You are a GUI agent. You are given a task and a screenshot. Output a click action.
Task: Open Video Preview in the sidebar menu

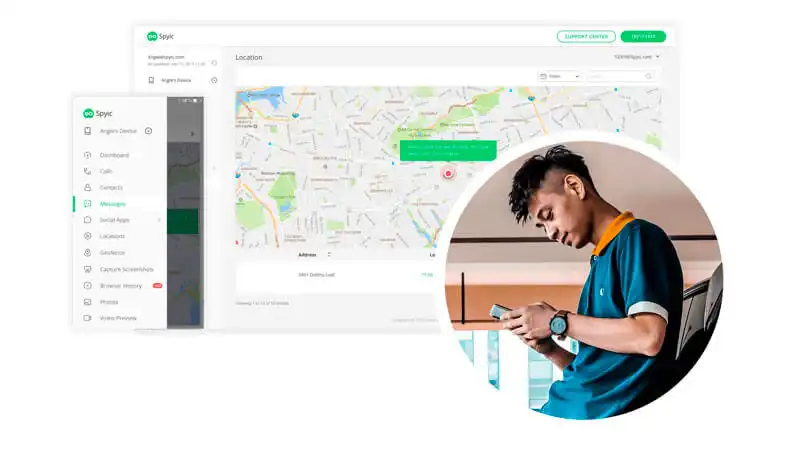pos(118,318)
